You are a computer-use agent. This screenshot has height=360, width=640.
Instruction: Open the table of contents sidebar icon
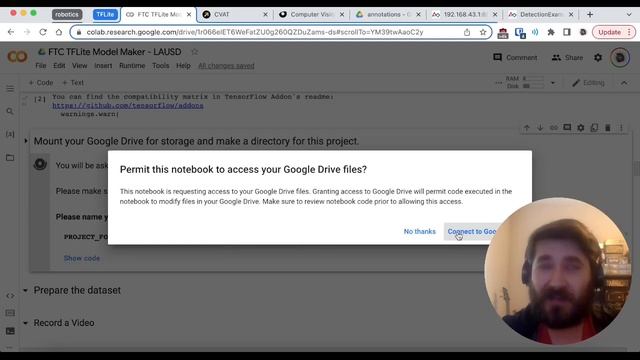point(10,89)
